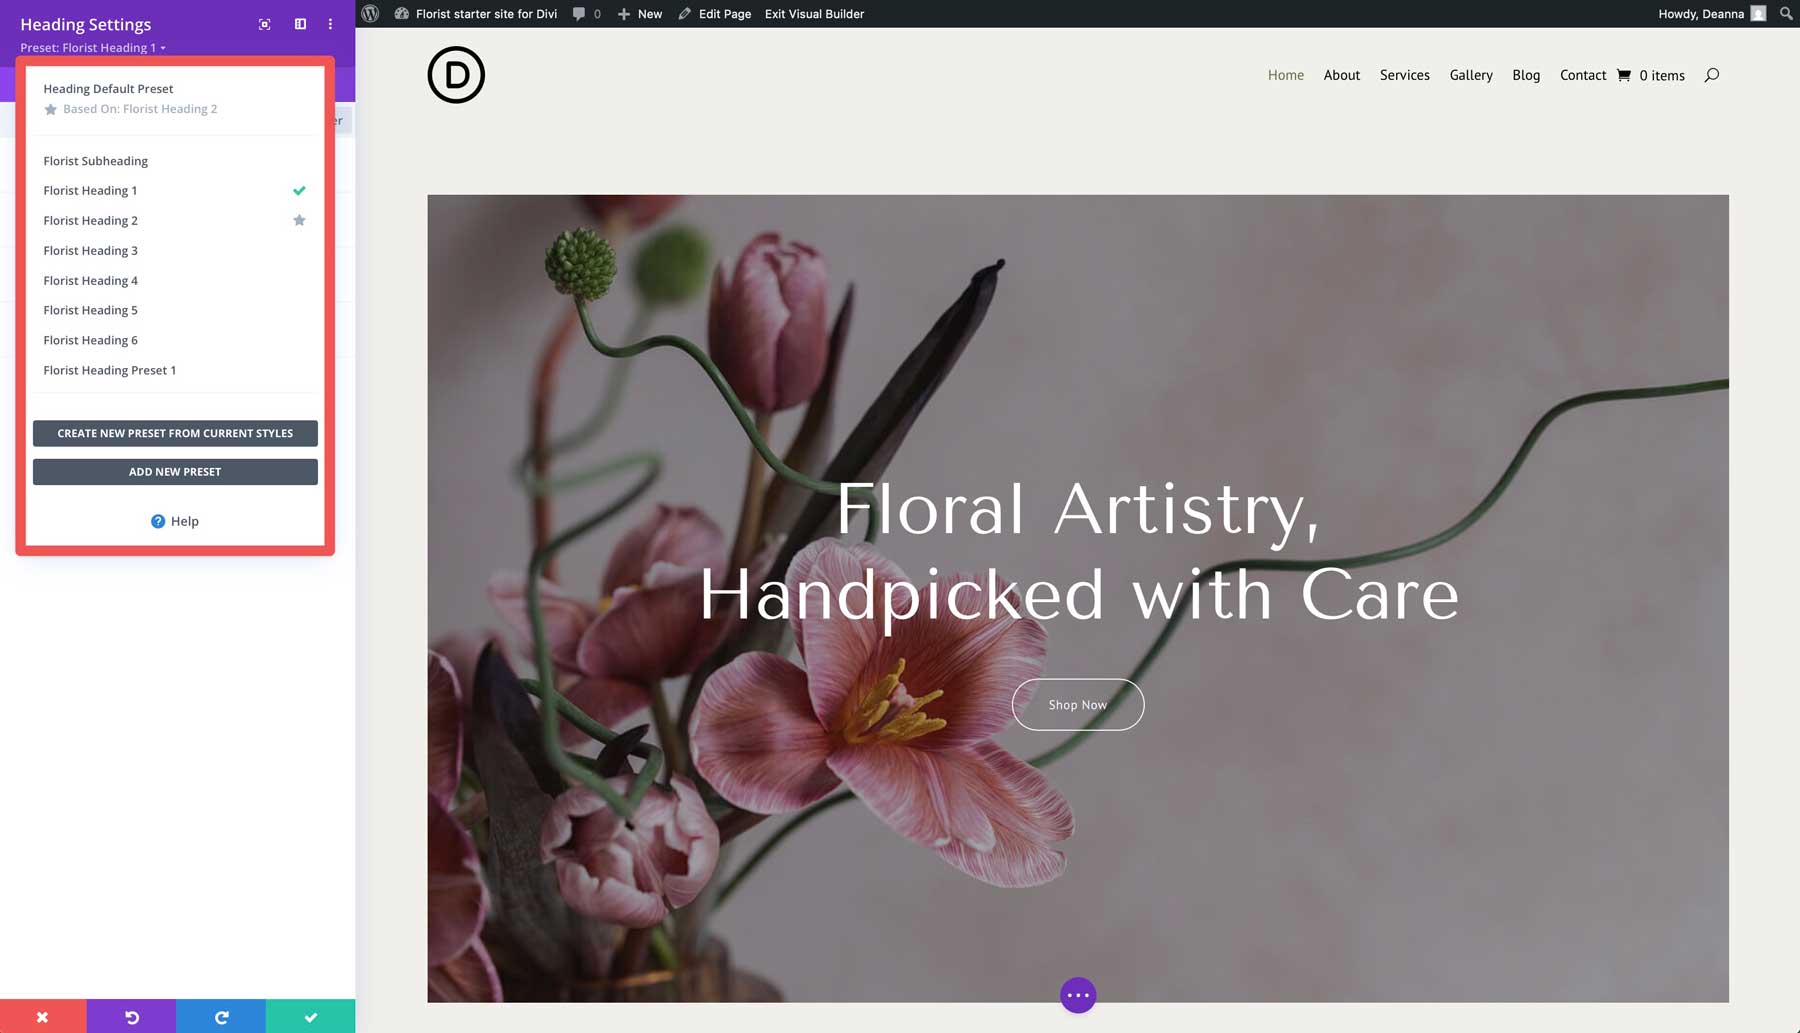The width and height of the screenshot is (1800, 1033).
Task: Click the WordPress logo in the admin bar
Action: tap(370, 13)
